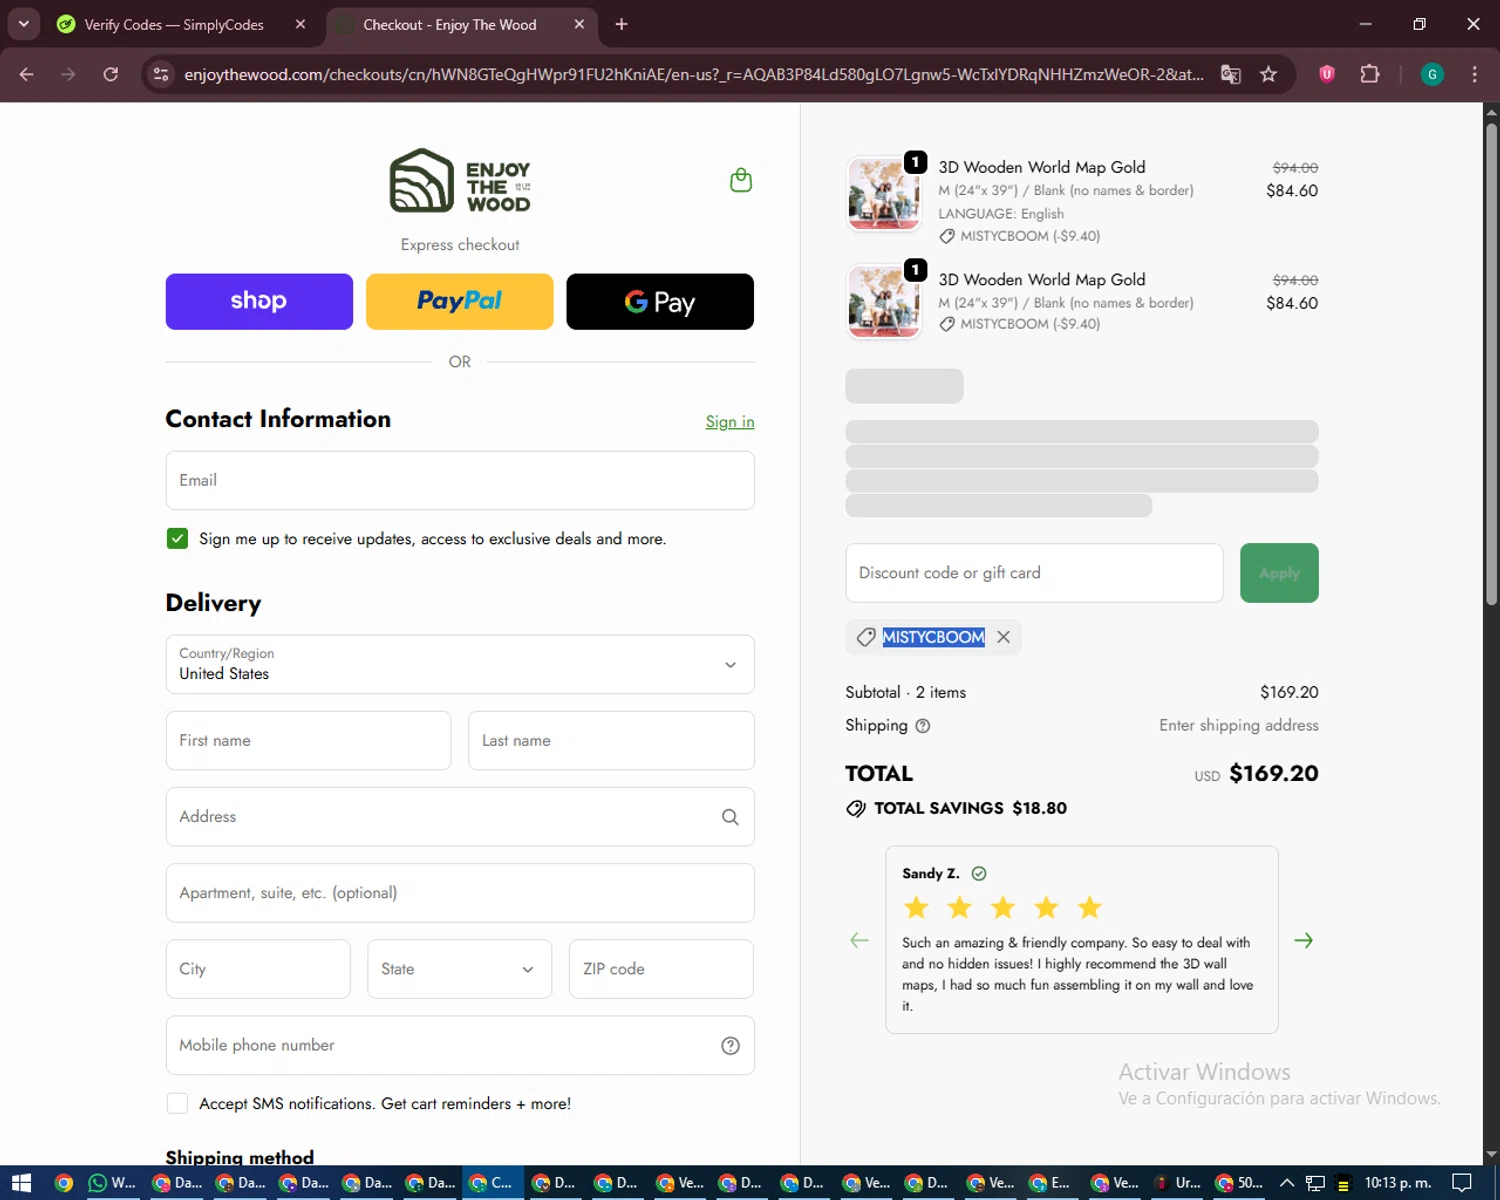Focus the Apartment, suite, etc. field
The width and height of the screenshot is (1500, 1200).
click(x=460, y=893)
